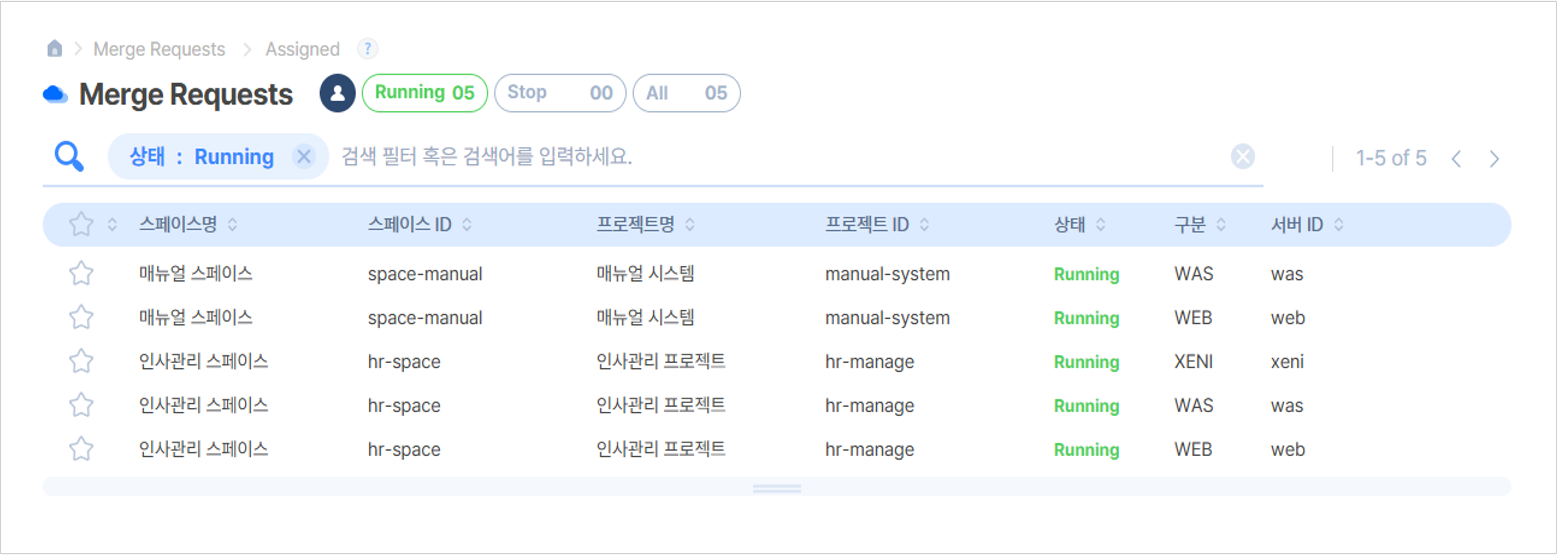Clear the search field with the X icon
The image size is (1557, 555).
(x=1242, y=157)
